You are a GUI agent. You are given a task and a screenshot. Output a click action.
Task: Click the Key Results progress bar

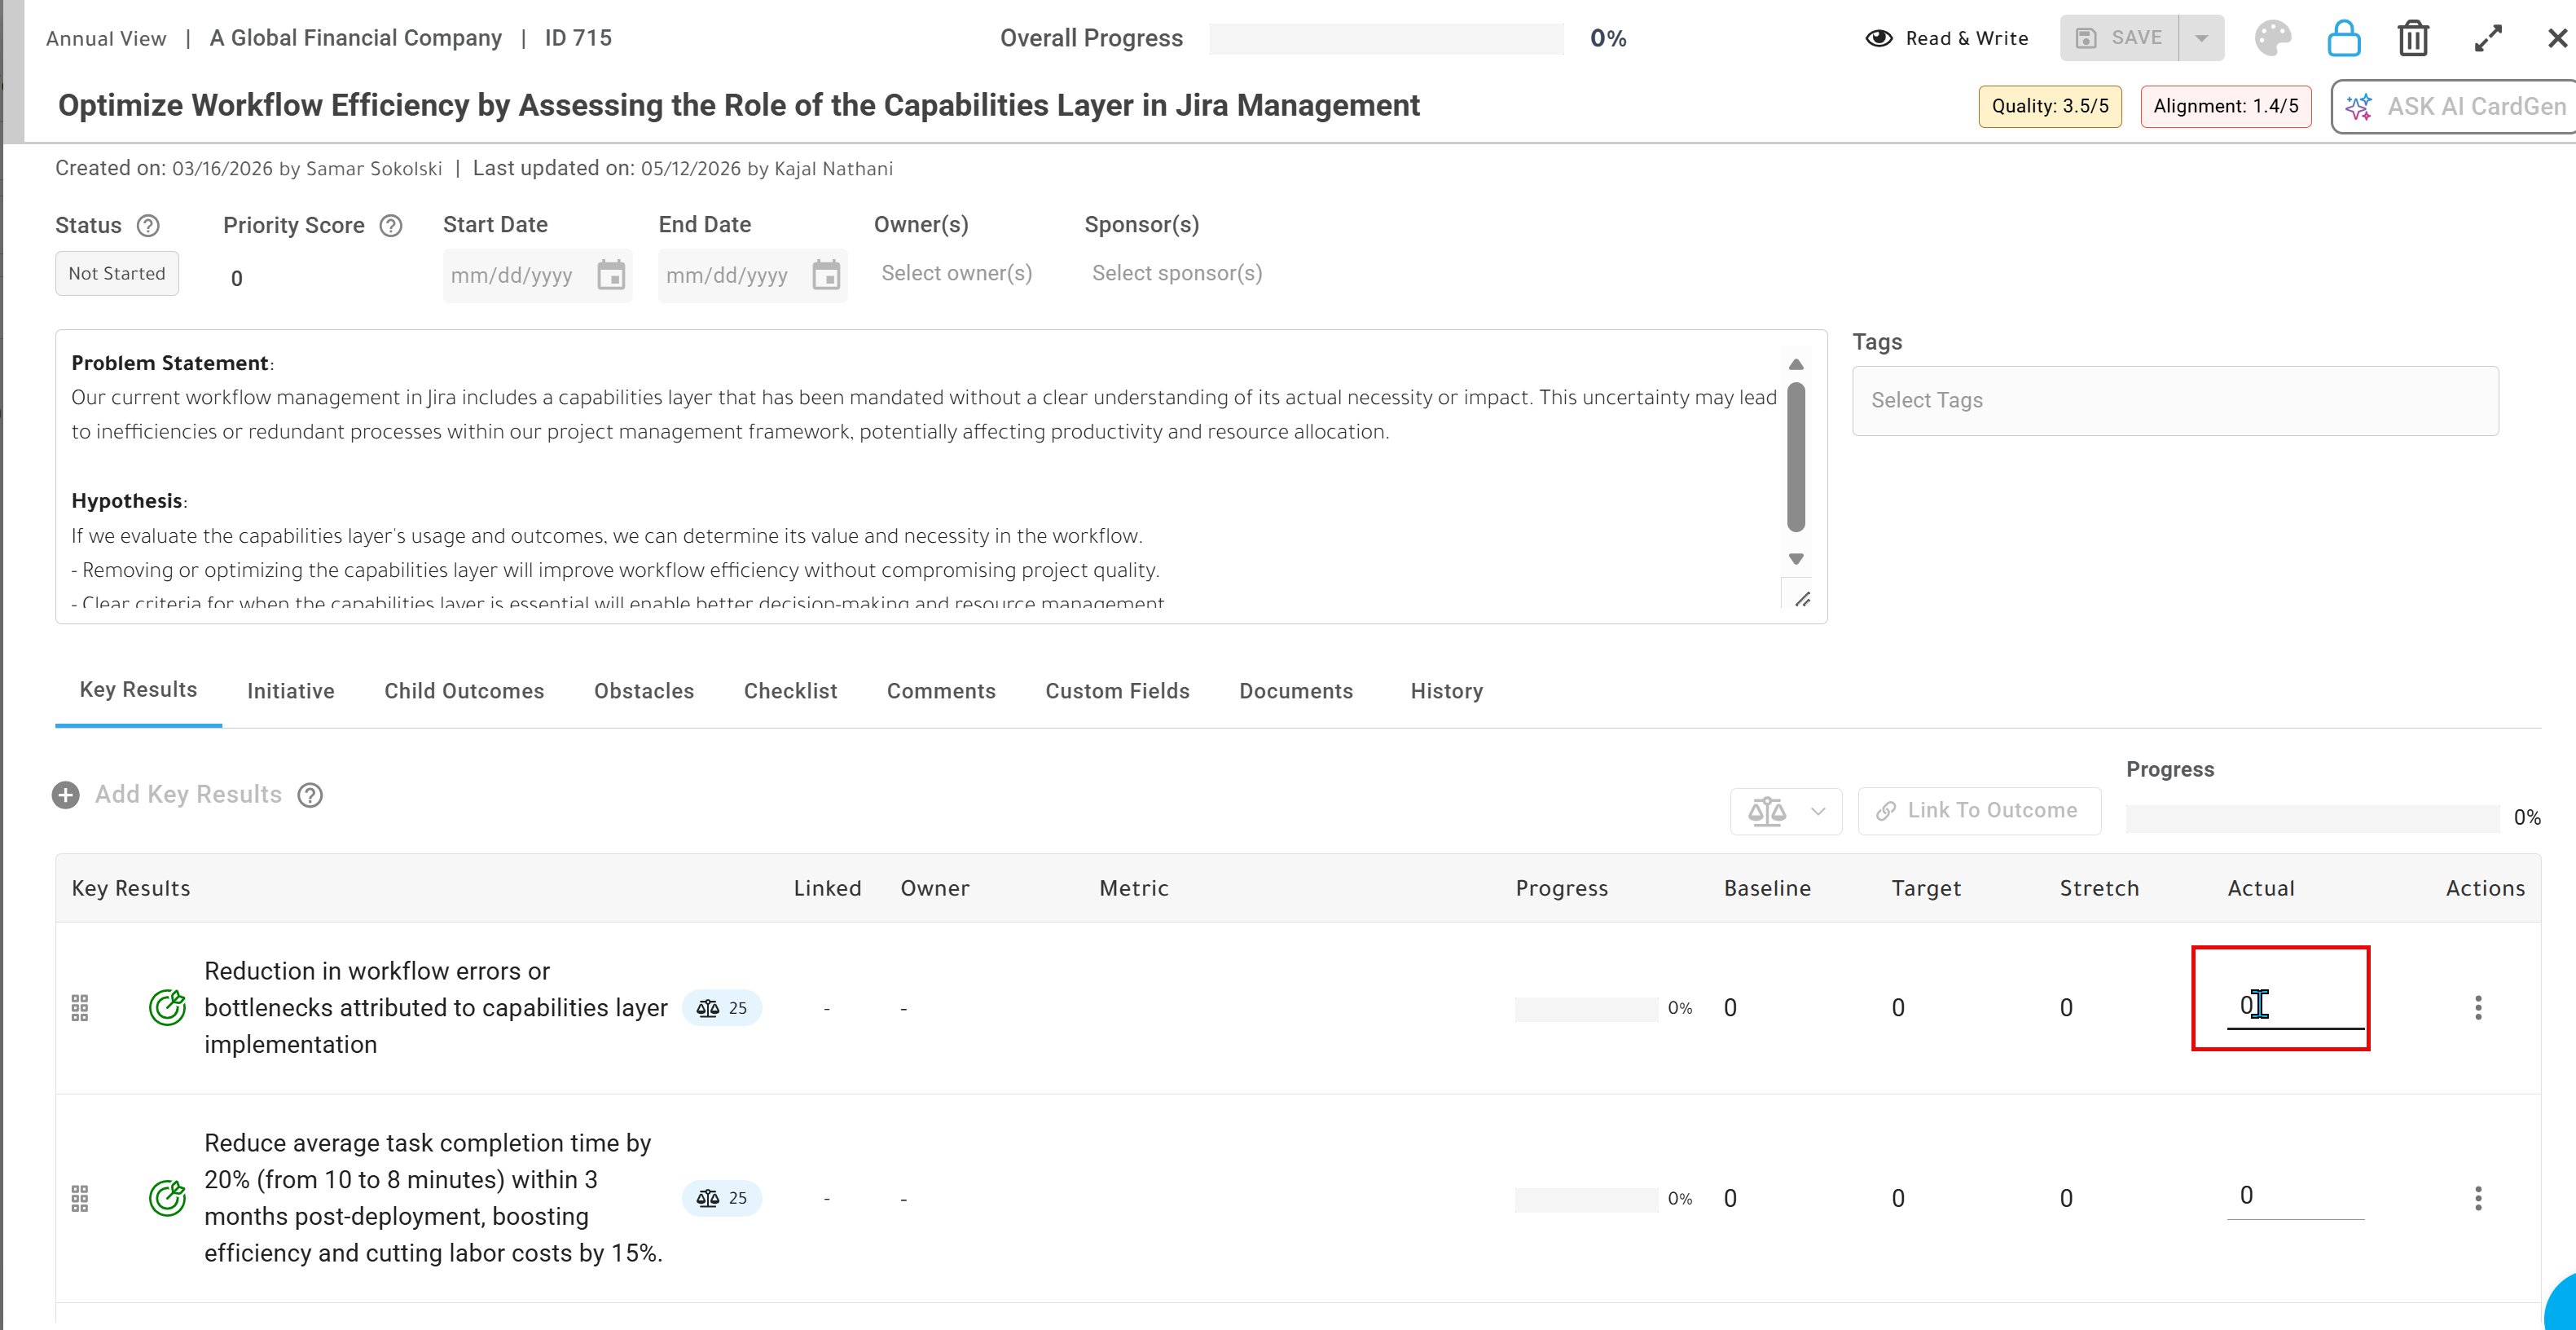point(2312,818)
